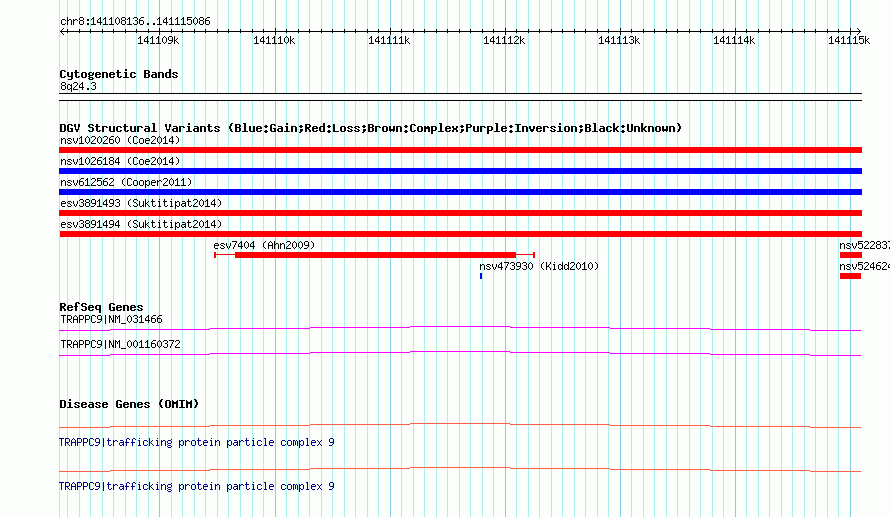This screenshot has height=517, width=890.
Task: Click the 8q24.3 band label
Action: 78,86
